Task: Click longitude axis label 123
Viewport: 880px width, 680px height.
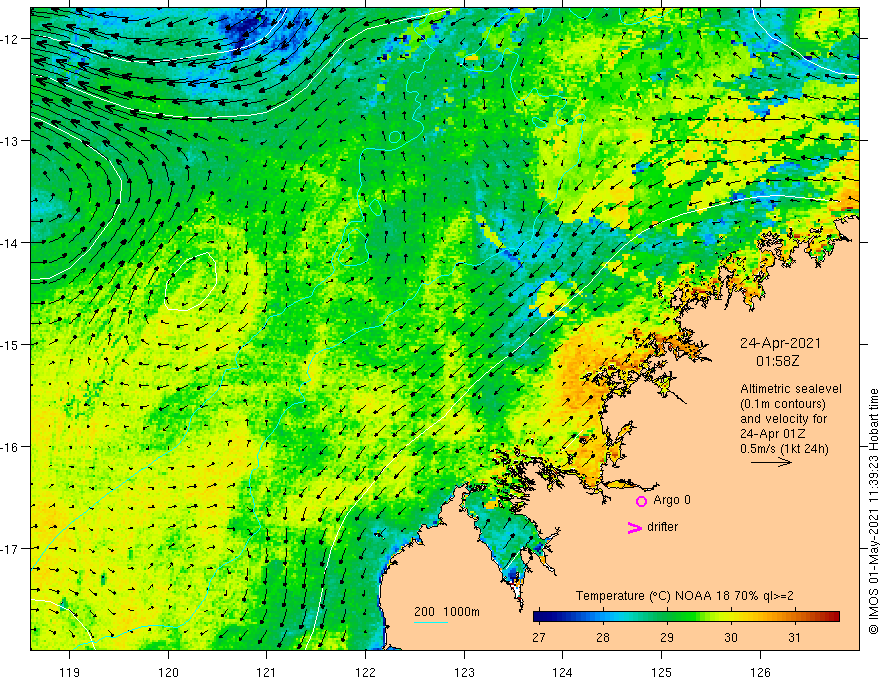Action: pyautogui.click(x=464, y=673)
